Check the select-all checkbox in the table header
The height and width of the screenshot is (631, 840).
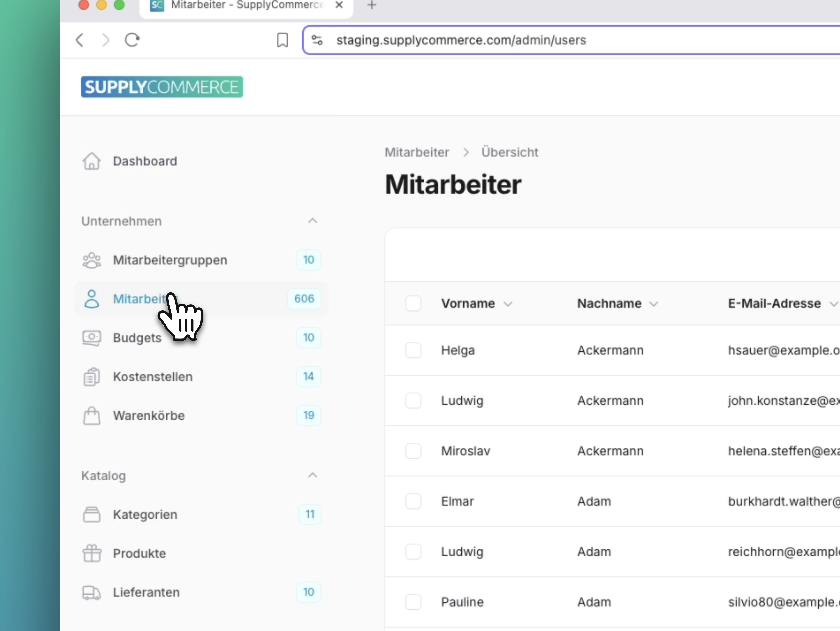point(413,304)
